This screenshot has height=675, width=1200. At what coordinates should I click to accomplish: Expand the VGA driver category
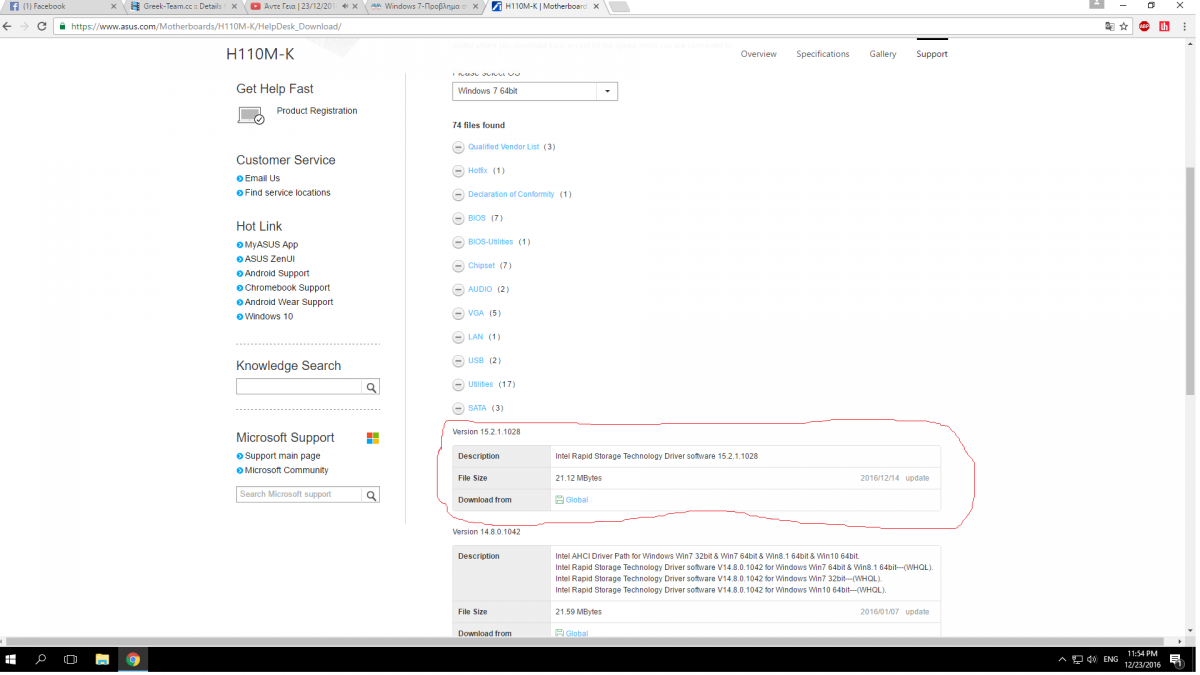tap(458, 314)
